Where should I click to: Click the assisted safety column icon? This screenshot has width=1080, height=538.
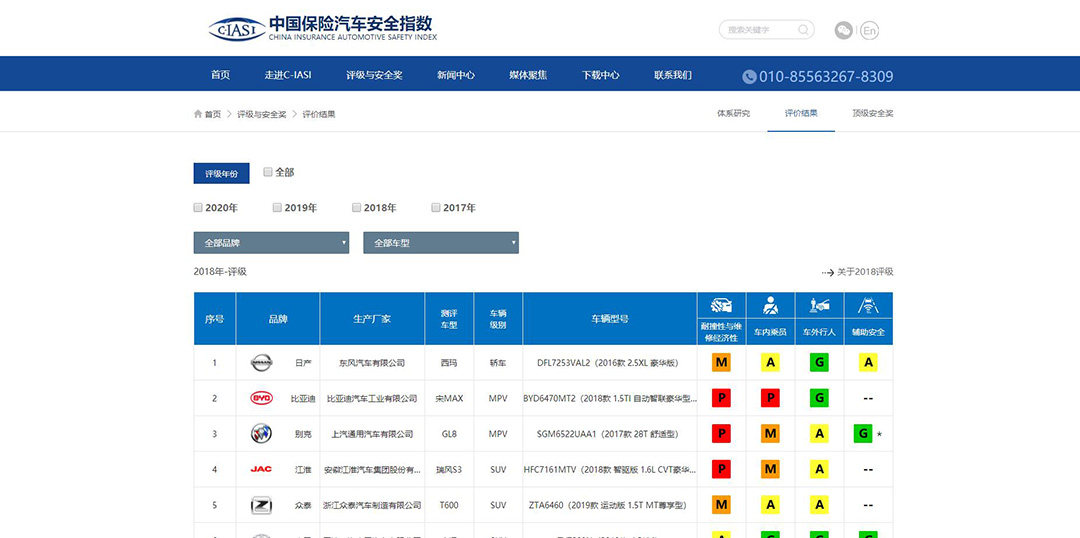(868, 306)
